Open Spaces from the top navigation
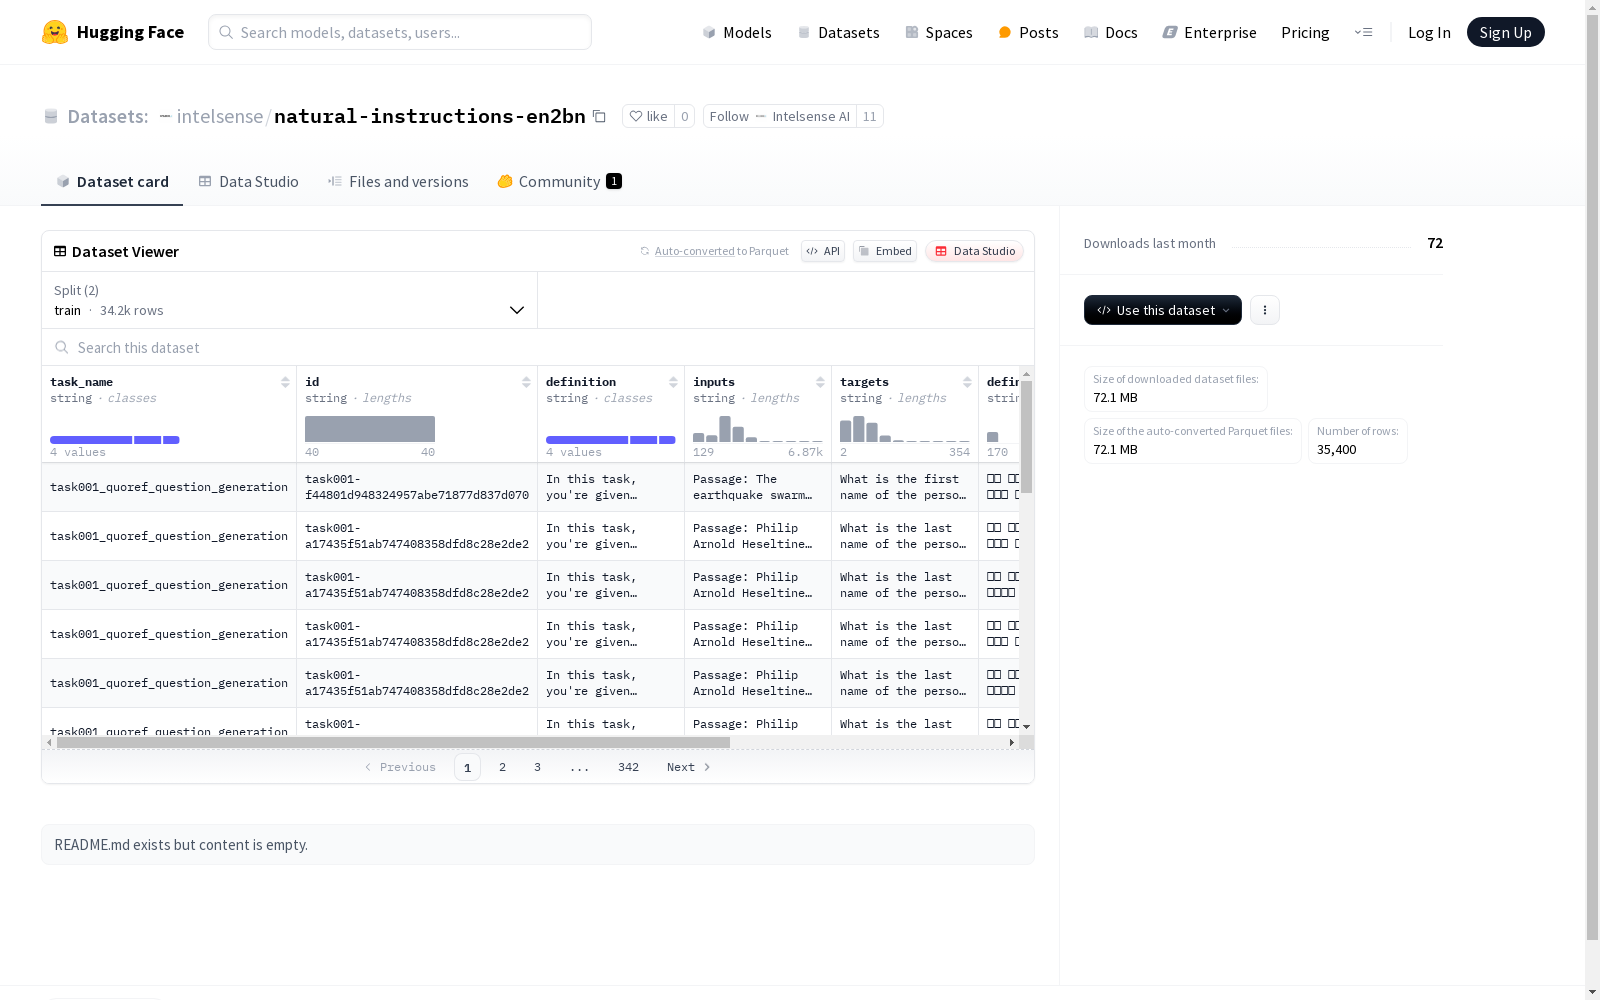The height and width of the screenshot is (1000, 1600). (939, 32)
